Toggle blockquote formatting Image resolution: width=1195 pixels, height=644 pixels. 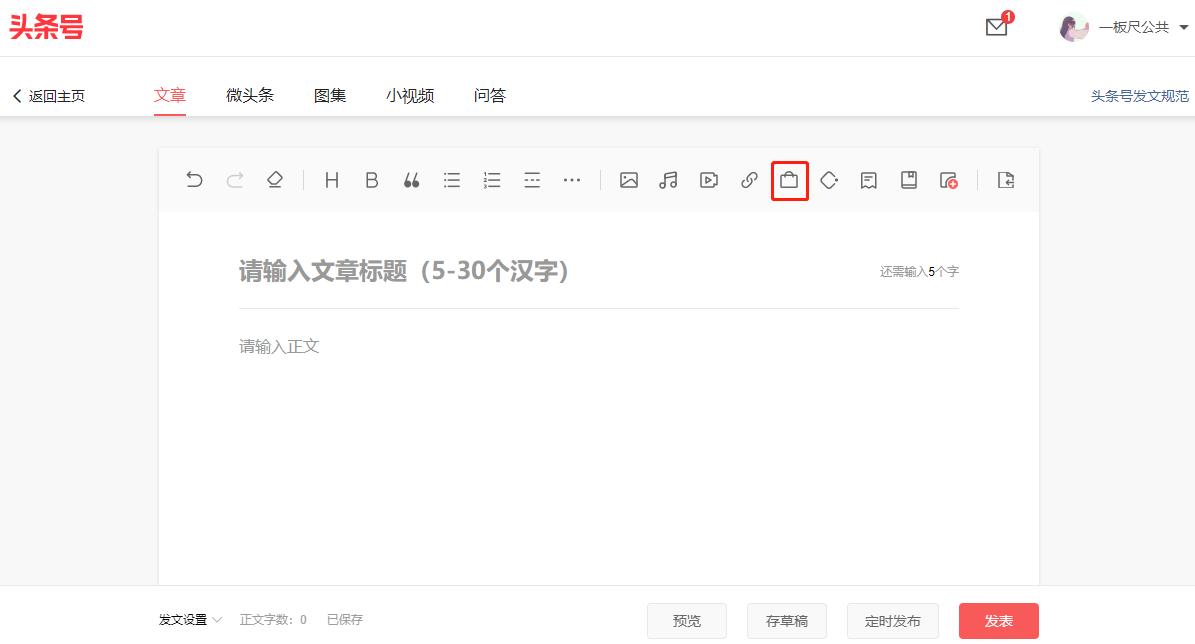[411, 180]
